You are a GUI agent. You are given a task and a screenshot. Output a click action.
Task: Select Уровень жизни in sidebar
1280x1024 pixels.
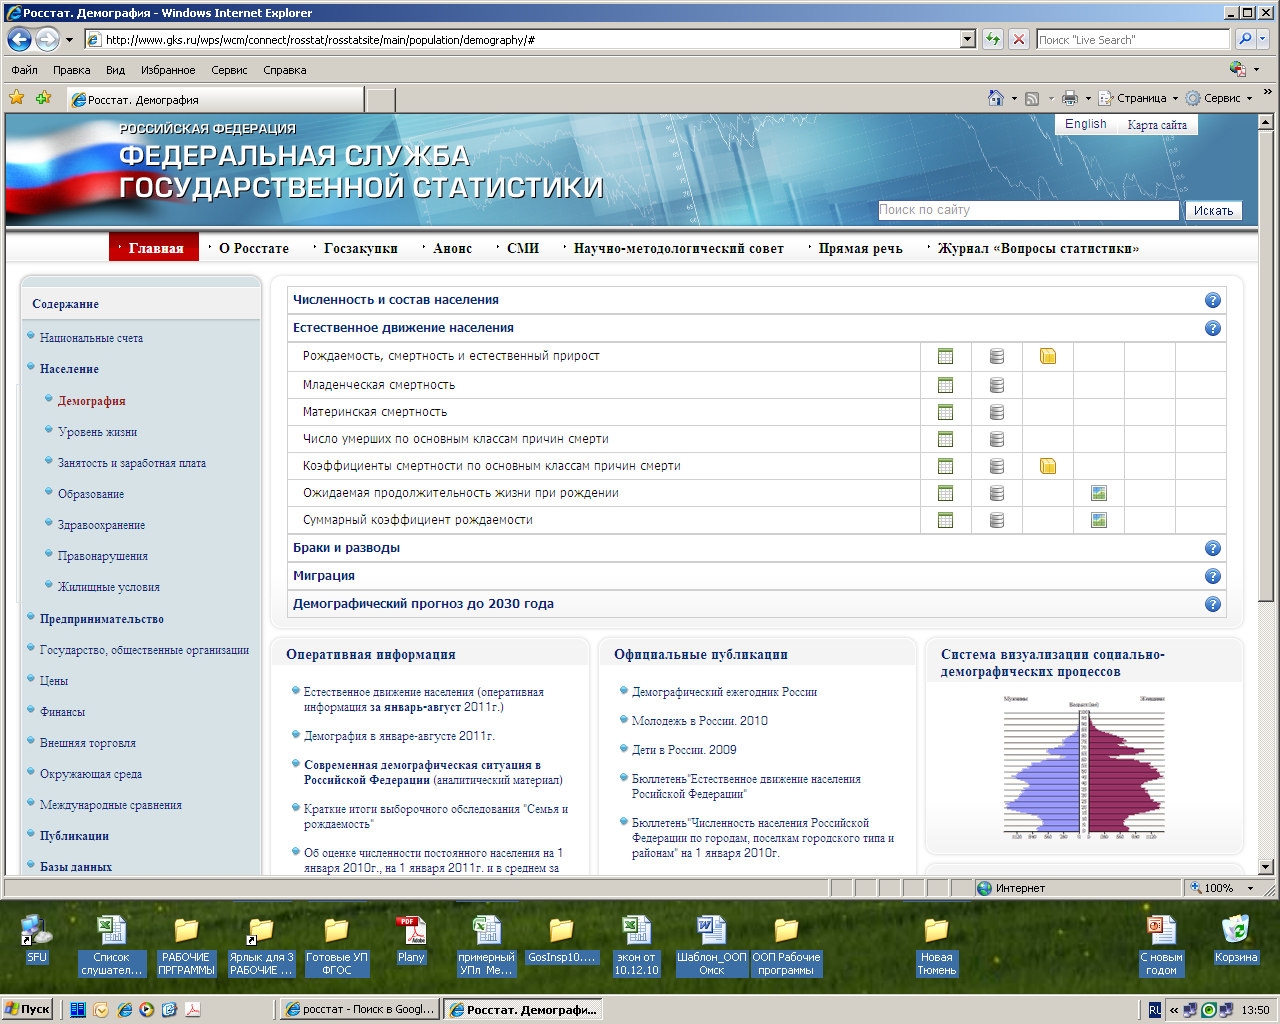click(97, 432)
